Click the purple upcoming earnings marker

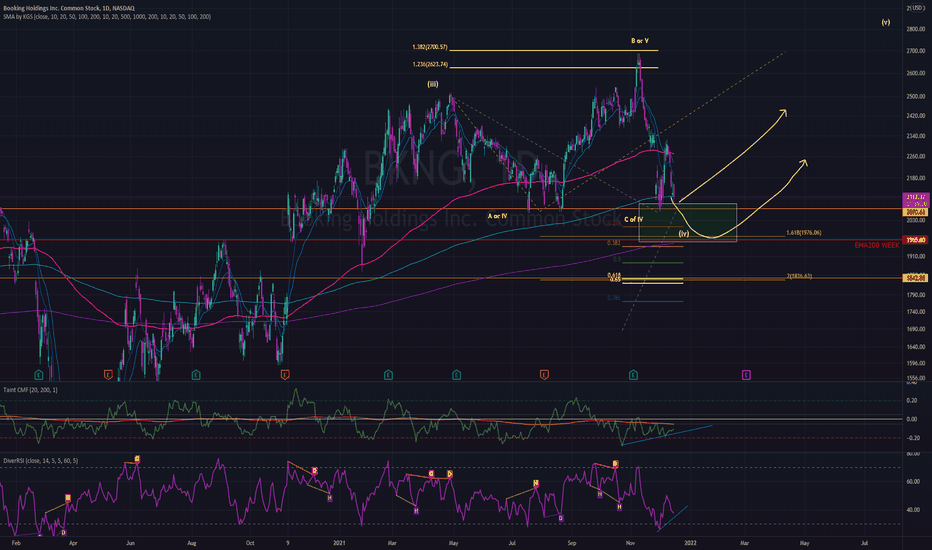tap(746, 375)
